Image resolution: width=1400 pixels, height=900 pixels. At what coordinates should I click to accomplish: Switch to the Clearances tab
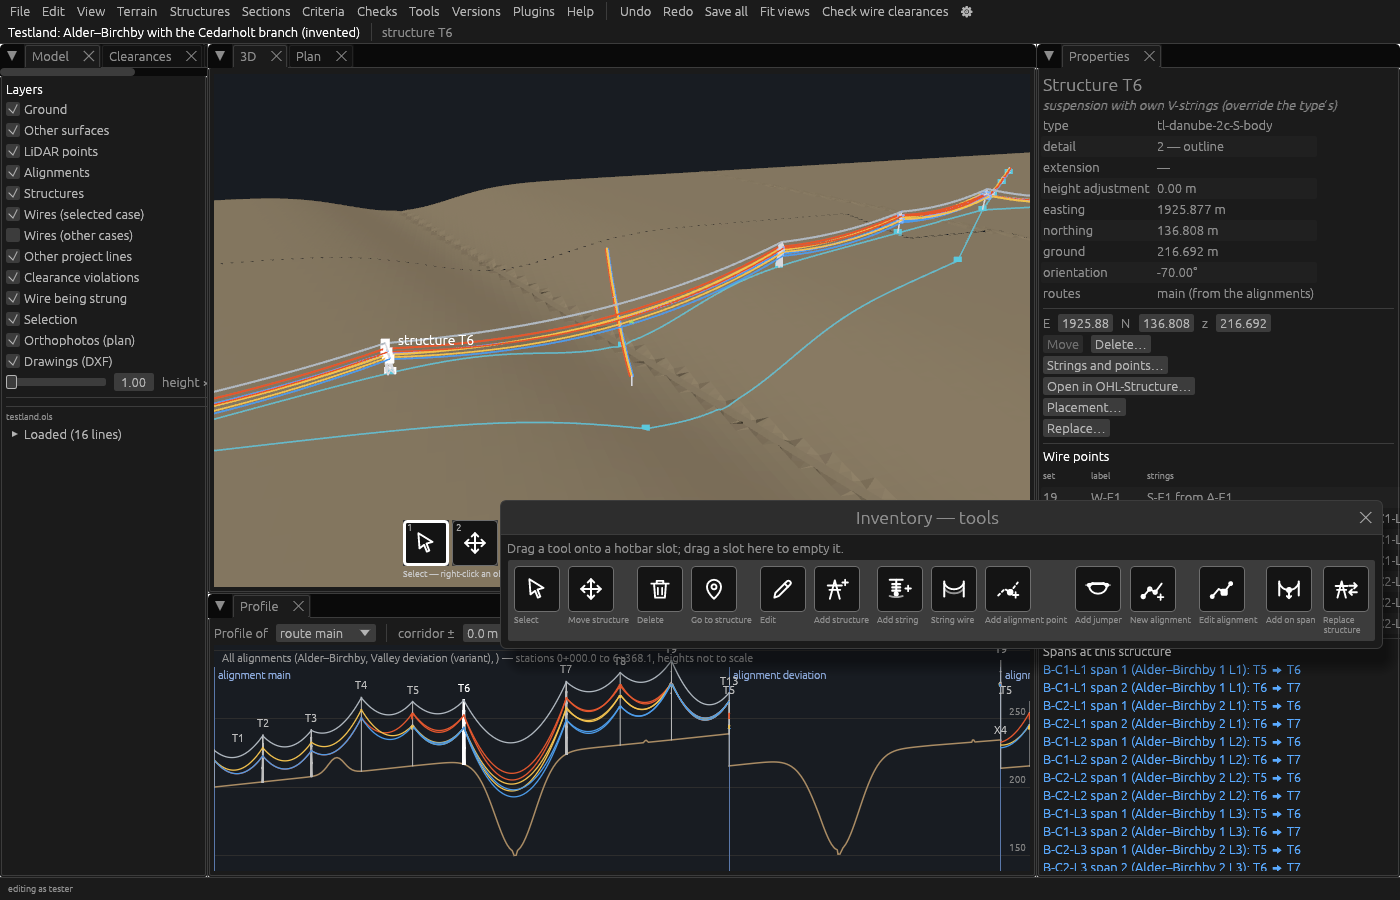coord(140,57)
